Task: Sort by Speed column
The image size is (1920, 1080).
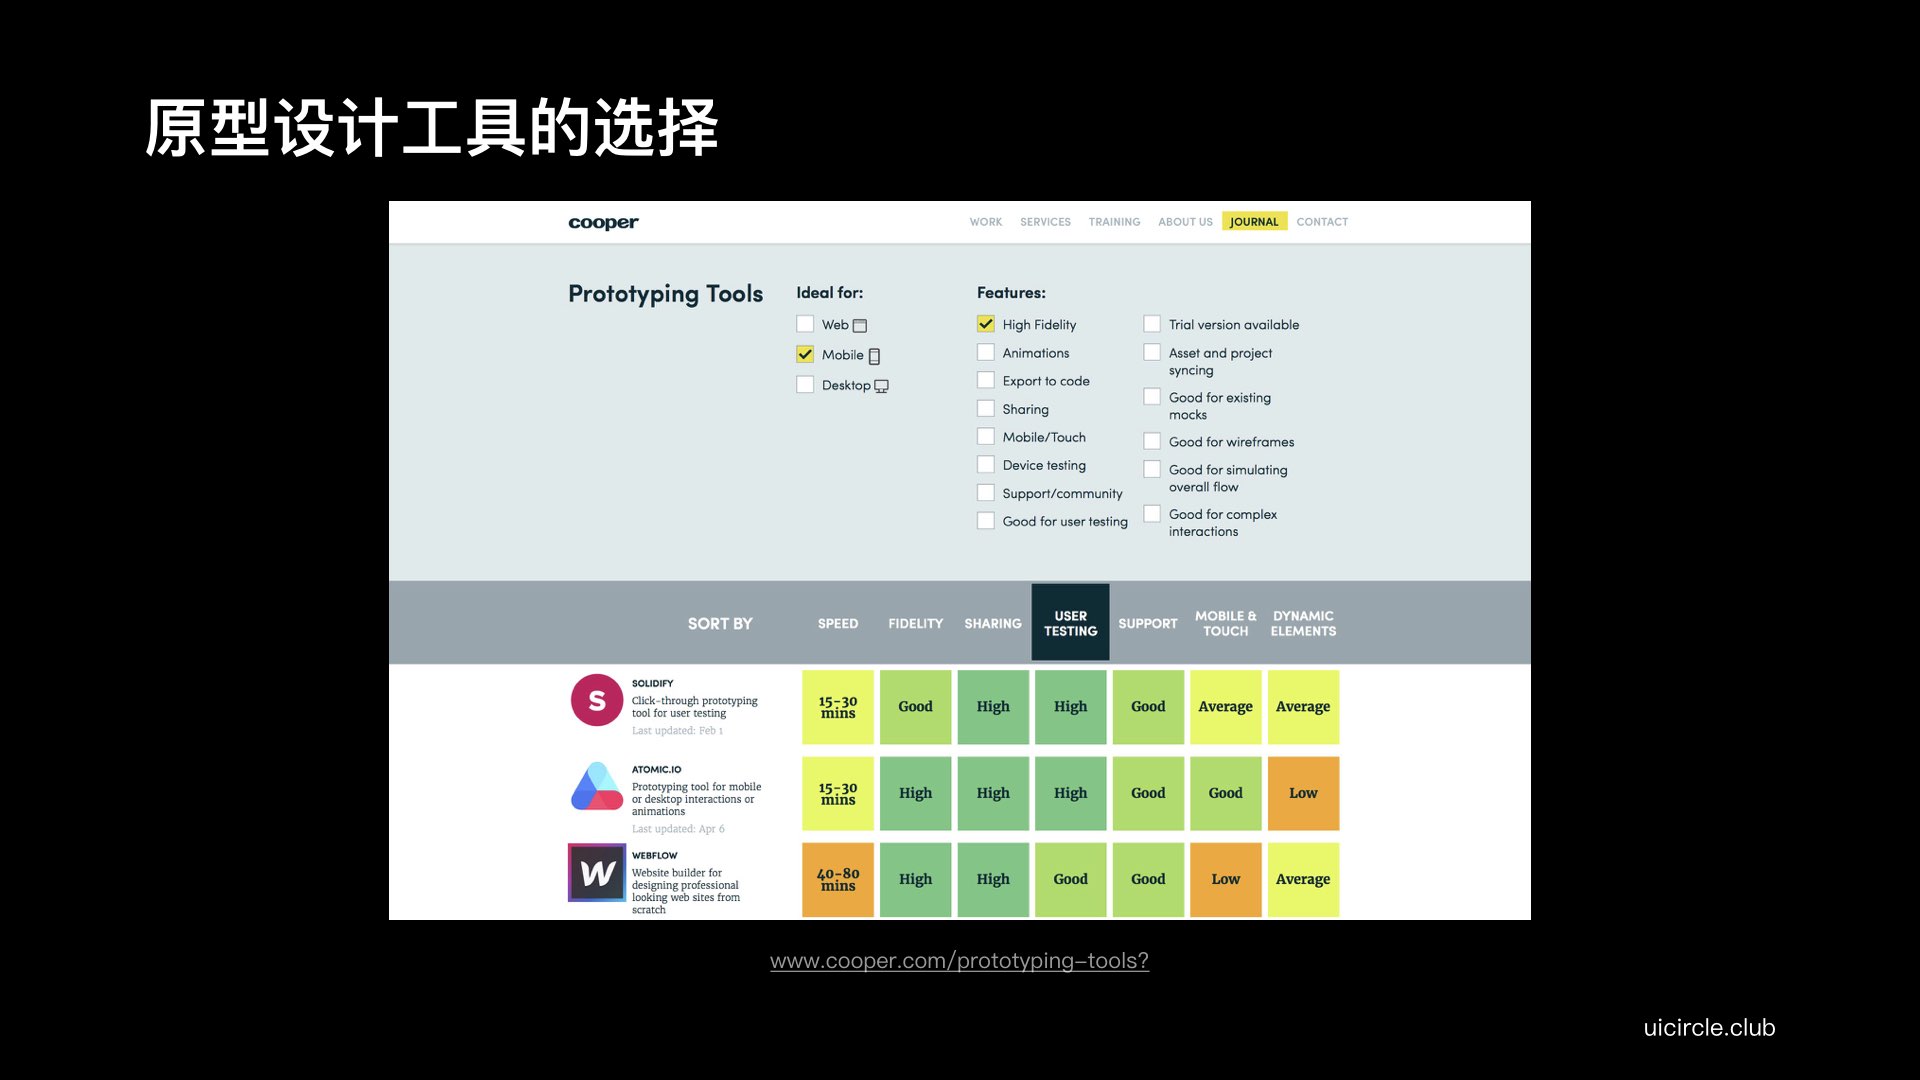Action: 838,623
